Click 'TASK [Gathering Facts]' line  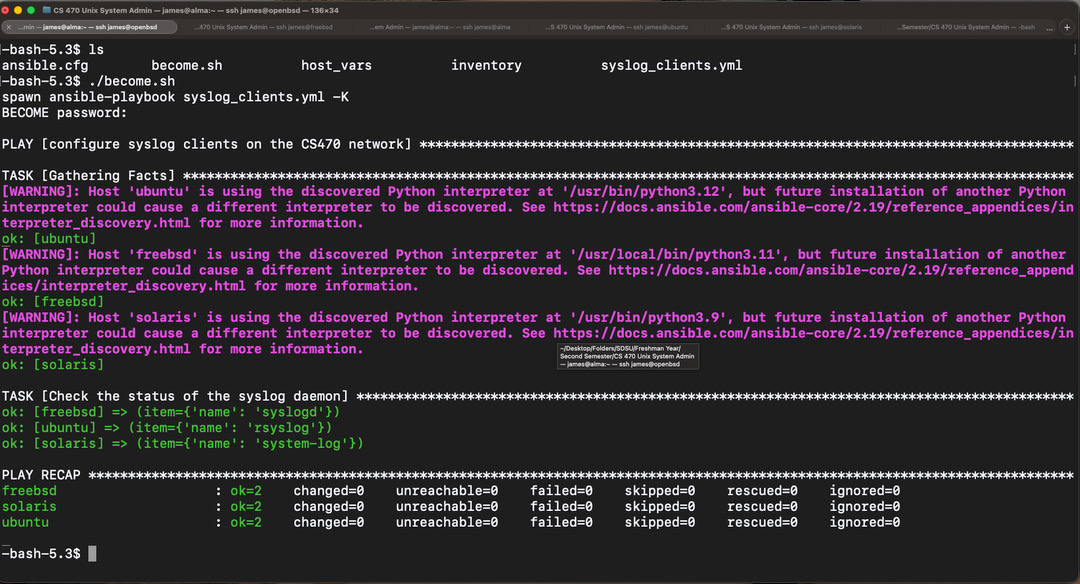point(88,176)
